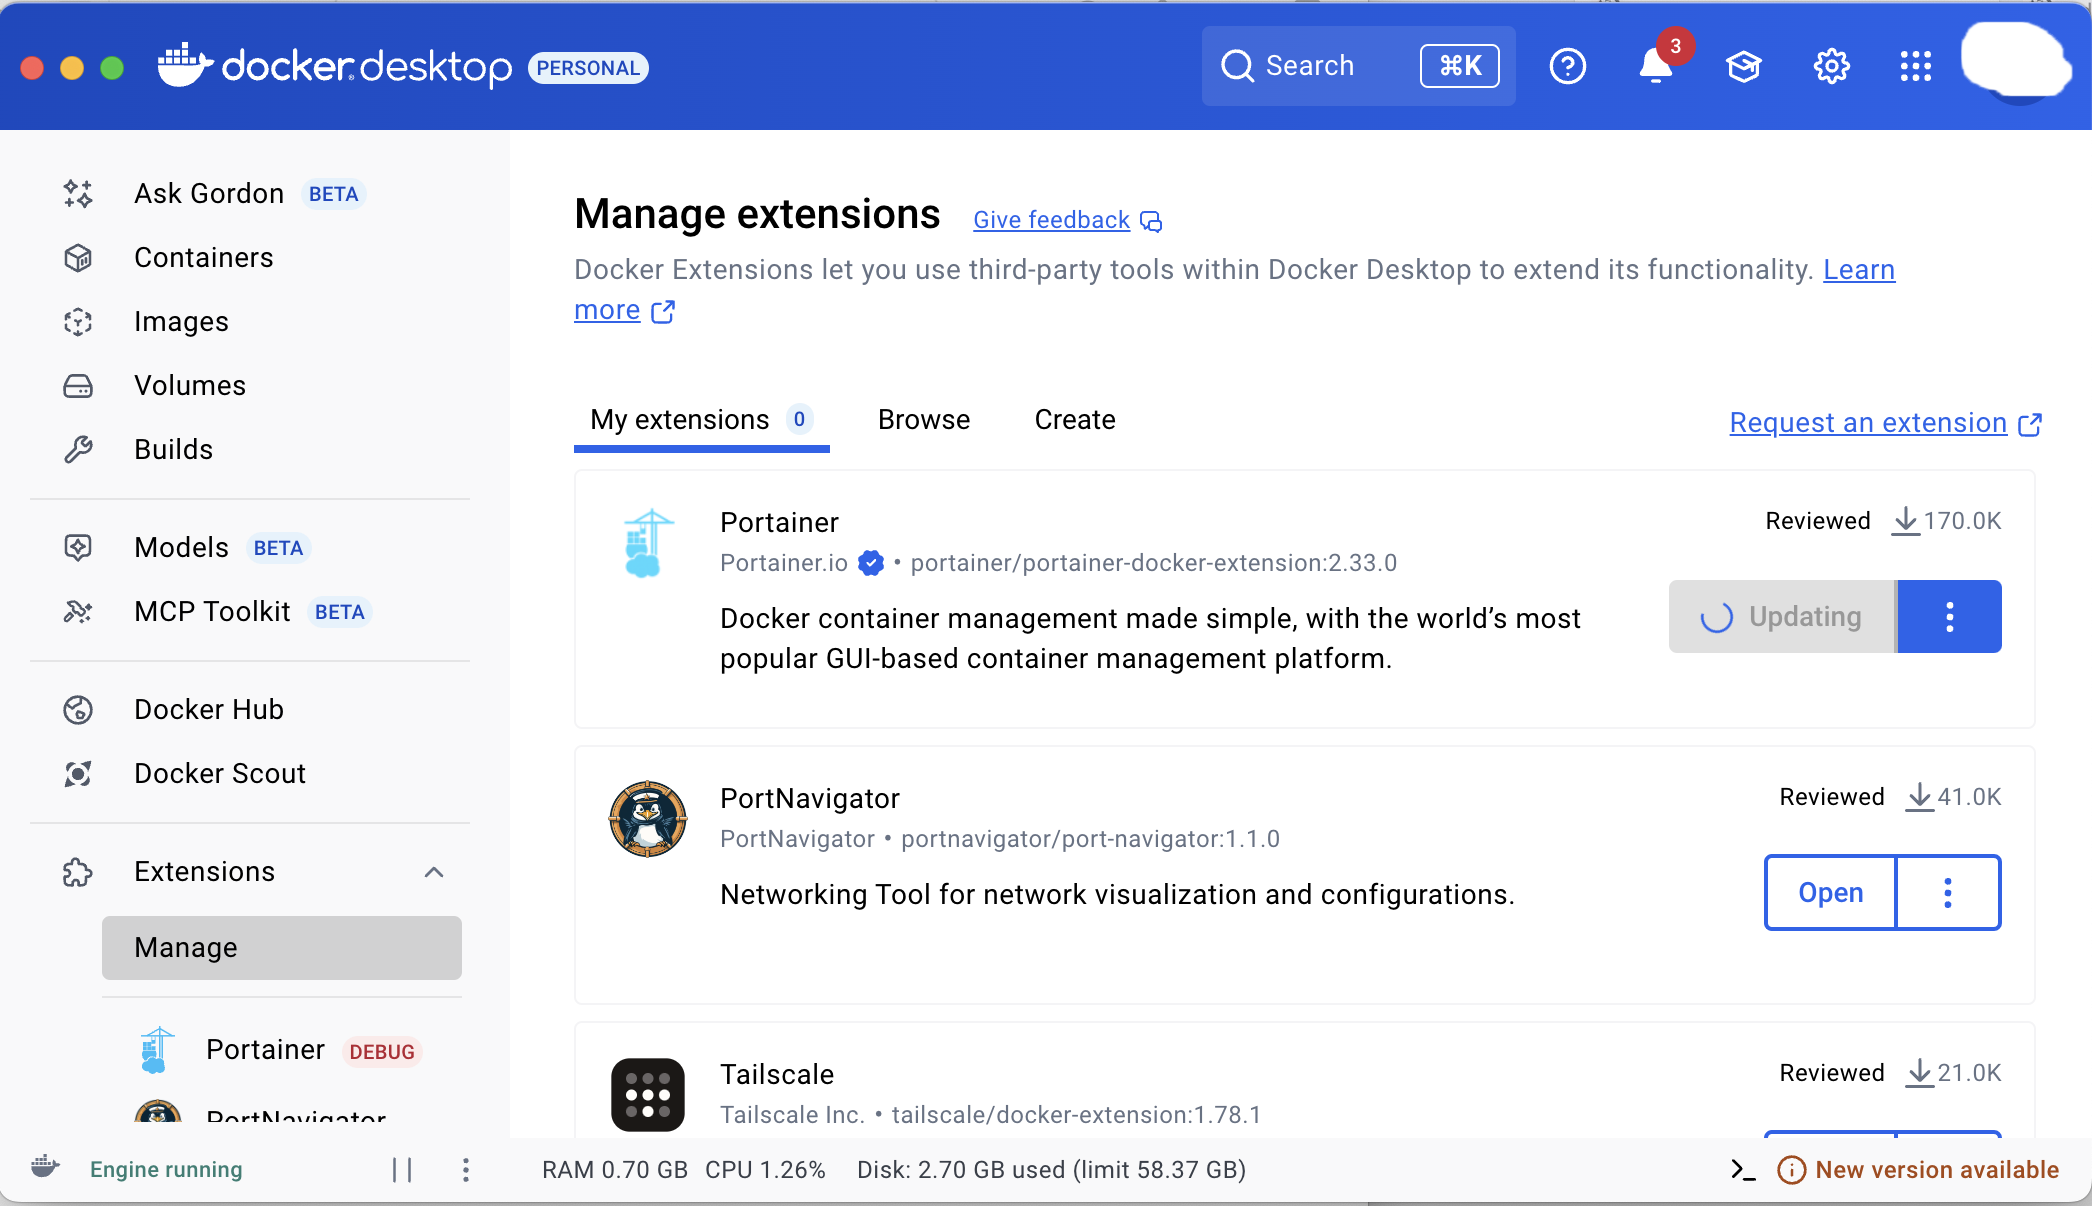Image resolution: width=2092 pixels, height=1206 pixels.
Task: Click the Docker whale logo in header
Action: [186, 66]
